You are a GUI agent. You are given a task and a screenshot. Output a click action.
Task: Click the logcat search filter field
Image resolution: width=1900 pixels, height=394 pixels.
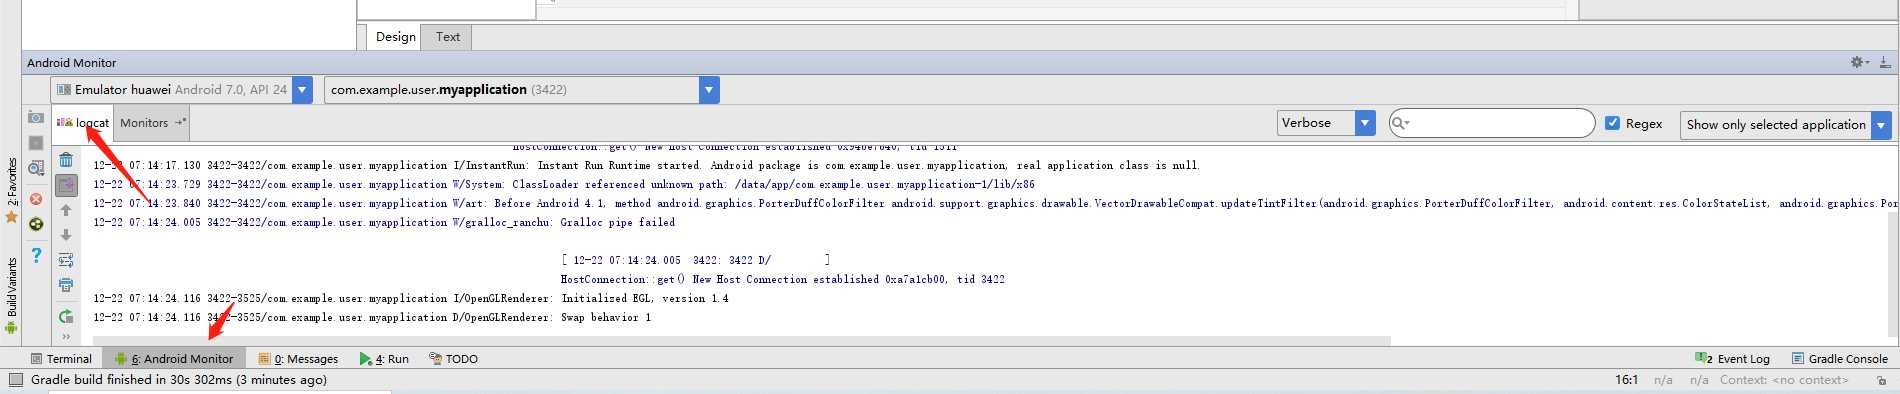click(x=1492, y=123)
